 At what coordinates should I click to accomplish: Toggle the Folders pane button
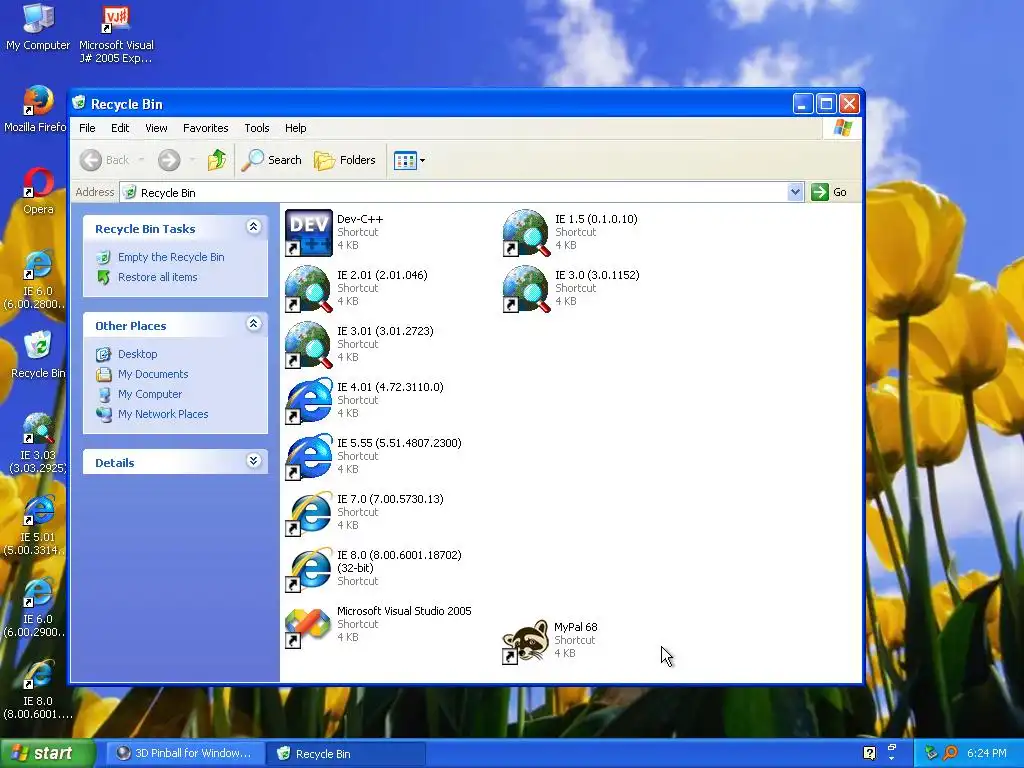tap(345, 160)
